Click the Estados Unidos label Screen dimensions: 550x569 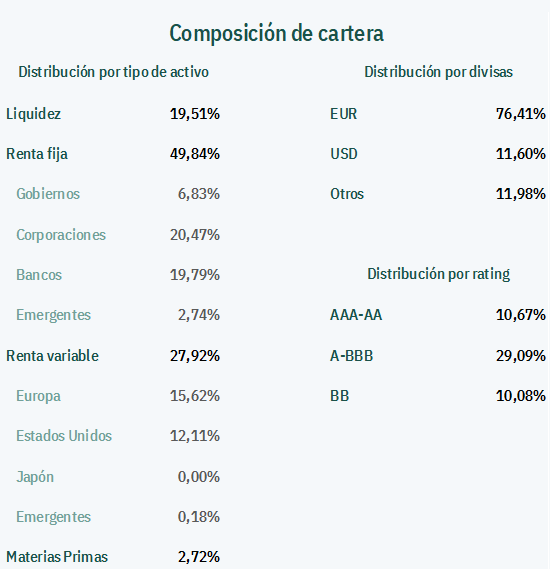pos(64,436)
